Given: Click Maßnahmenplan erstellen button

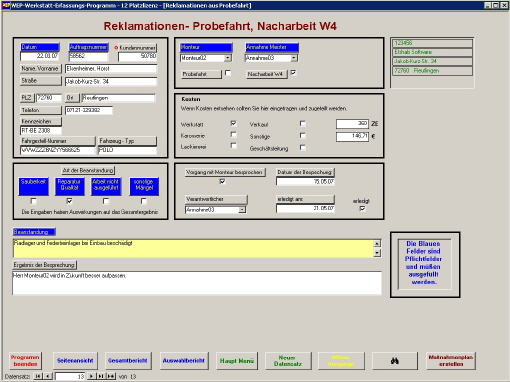Looking at the screenshot, I should coord(451,361).
